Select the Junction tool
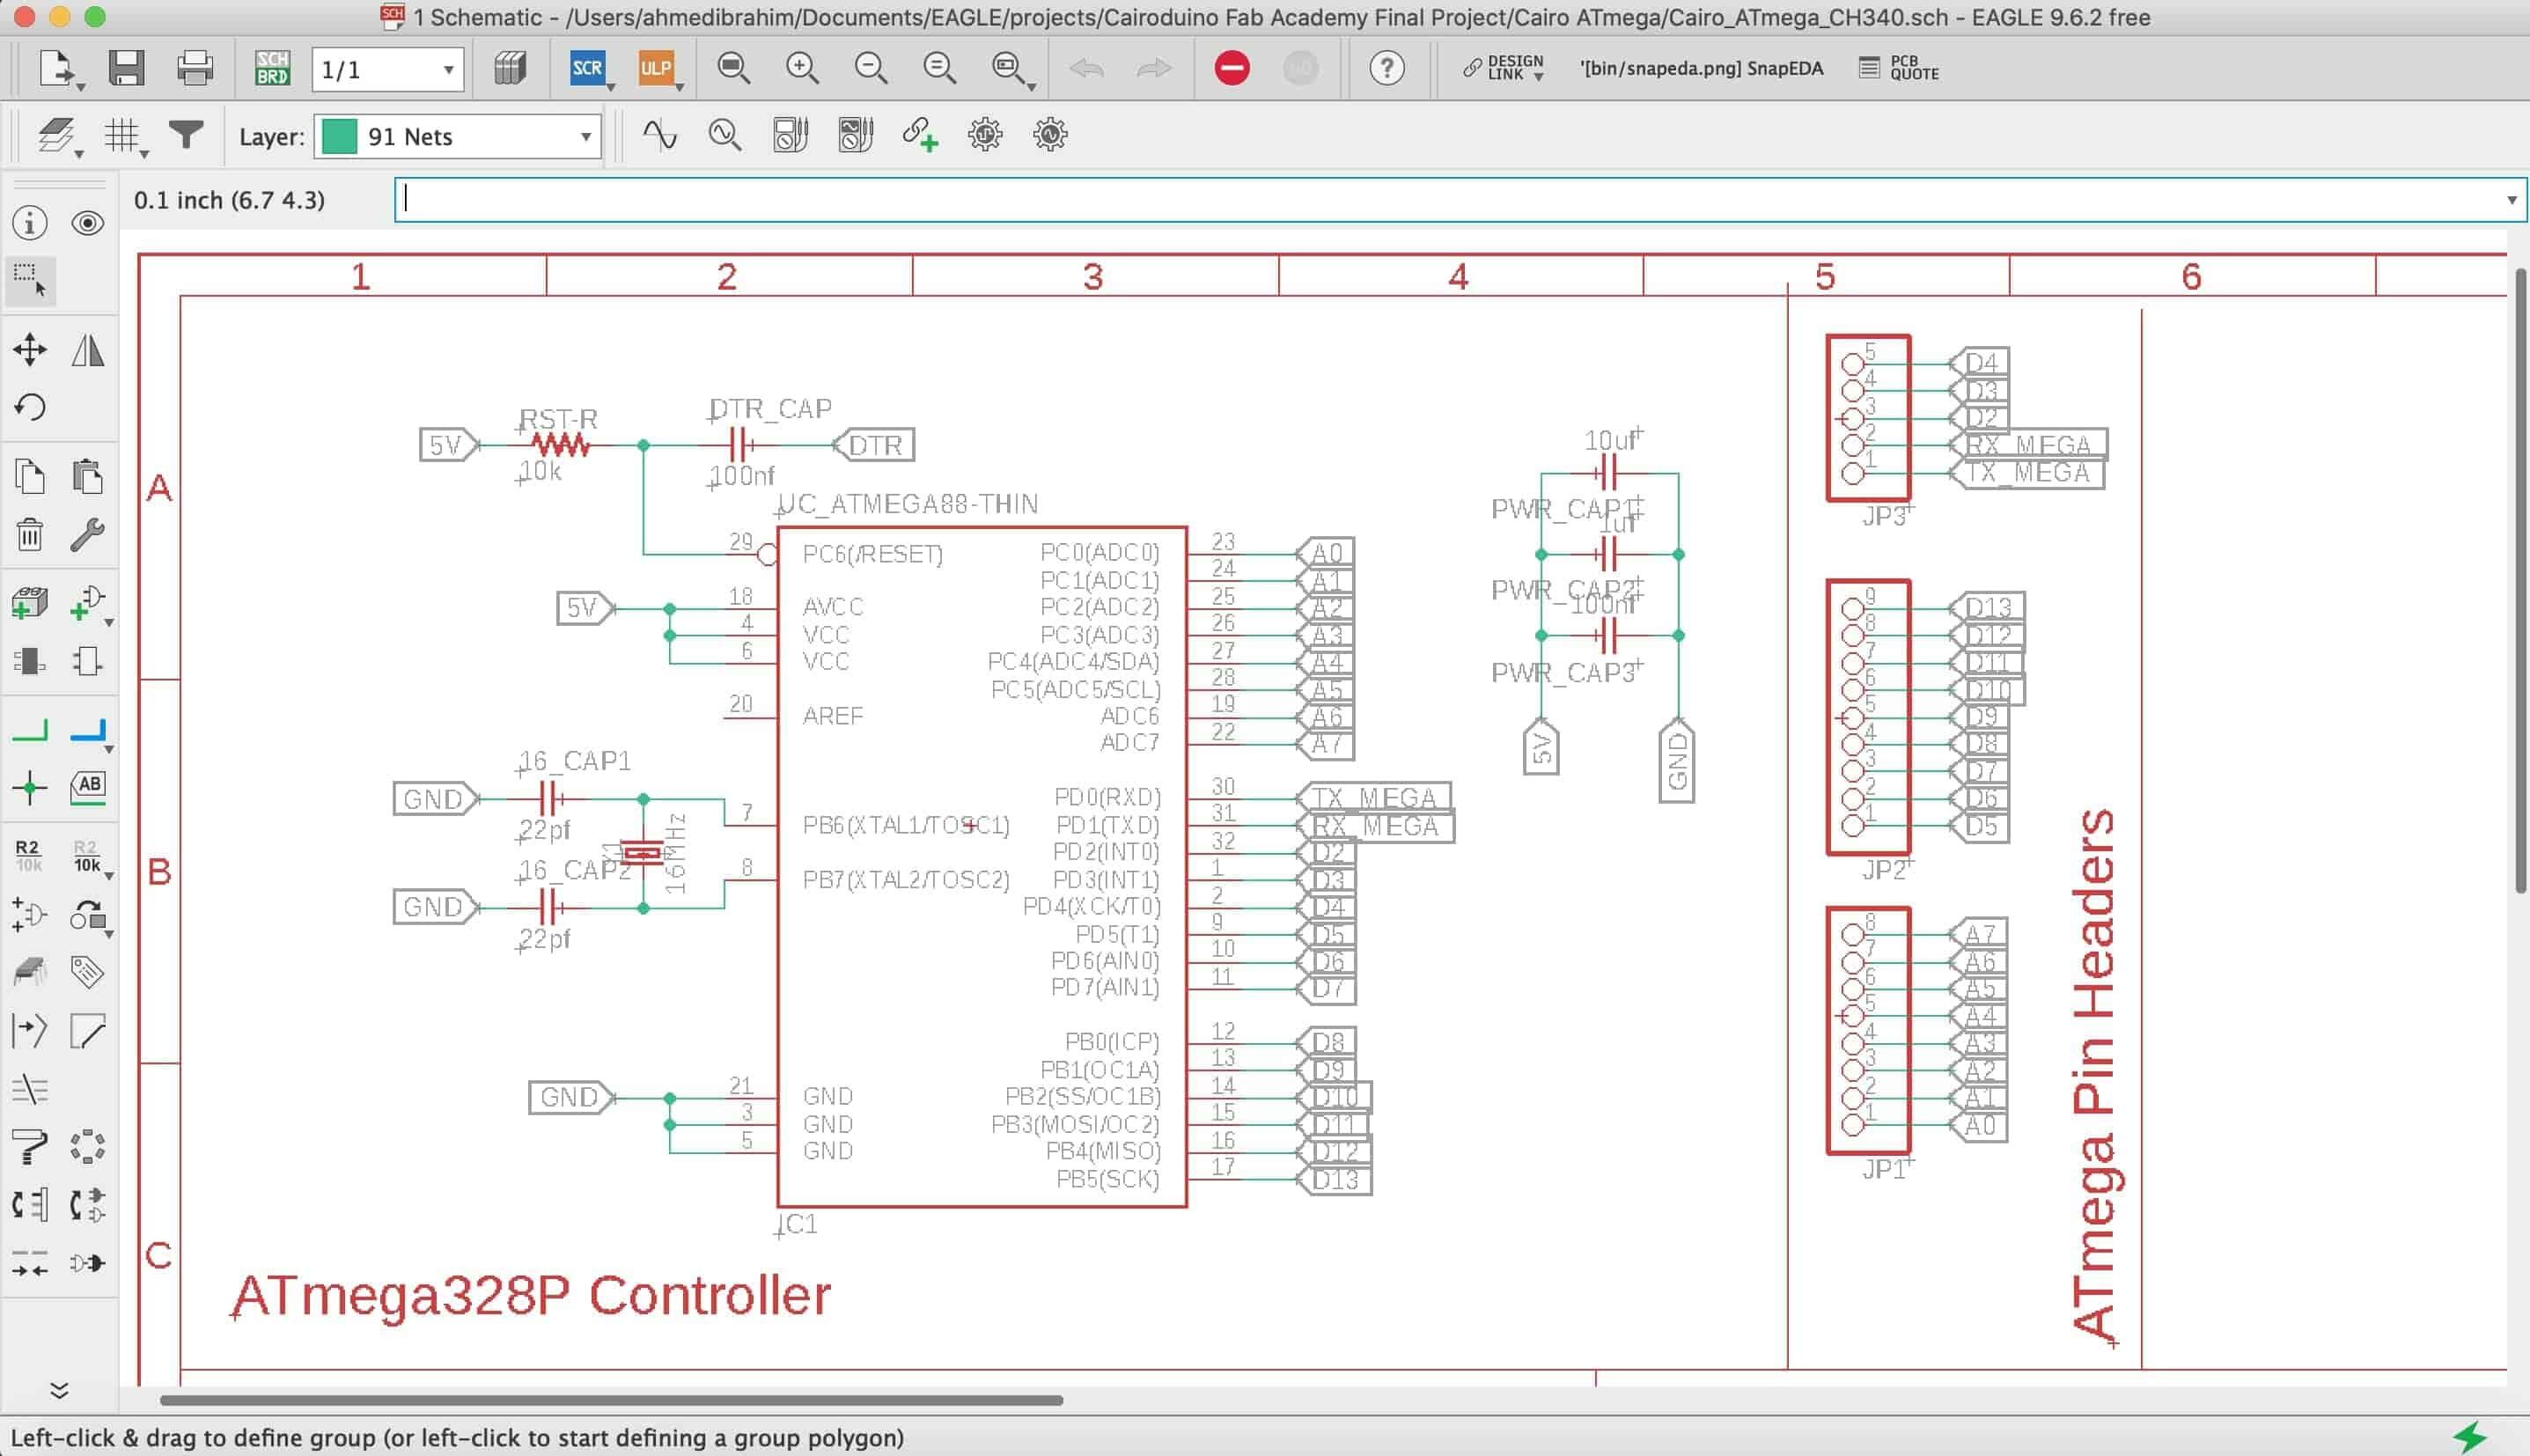Viewport: 2530px width, 1456px height. tap(30, 788)
